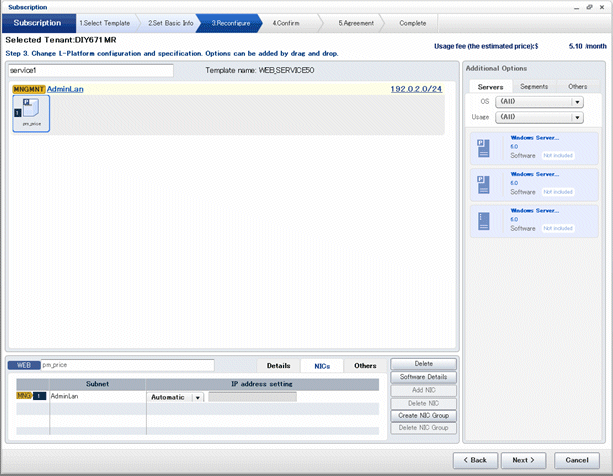This screenshot has height=476, width=613.
Task: Click the second Windows Server icon
Action: [x=481, y=183]
